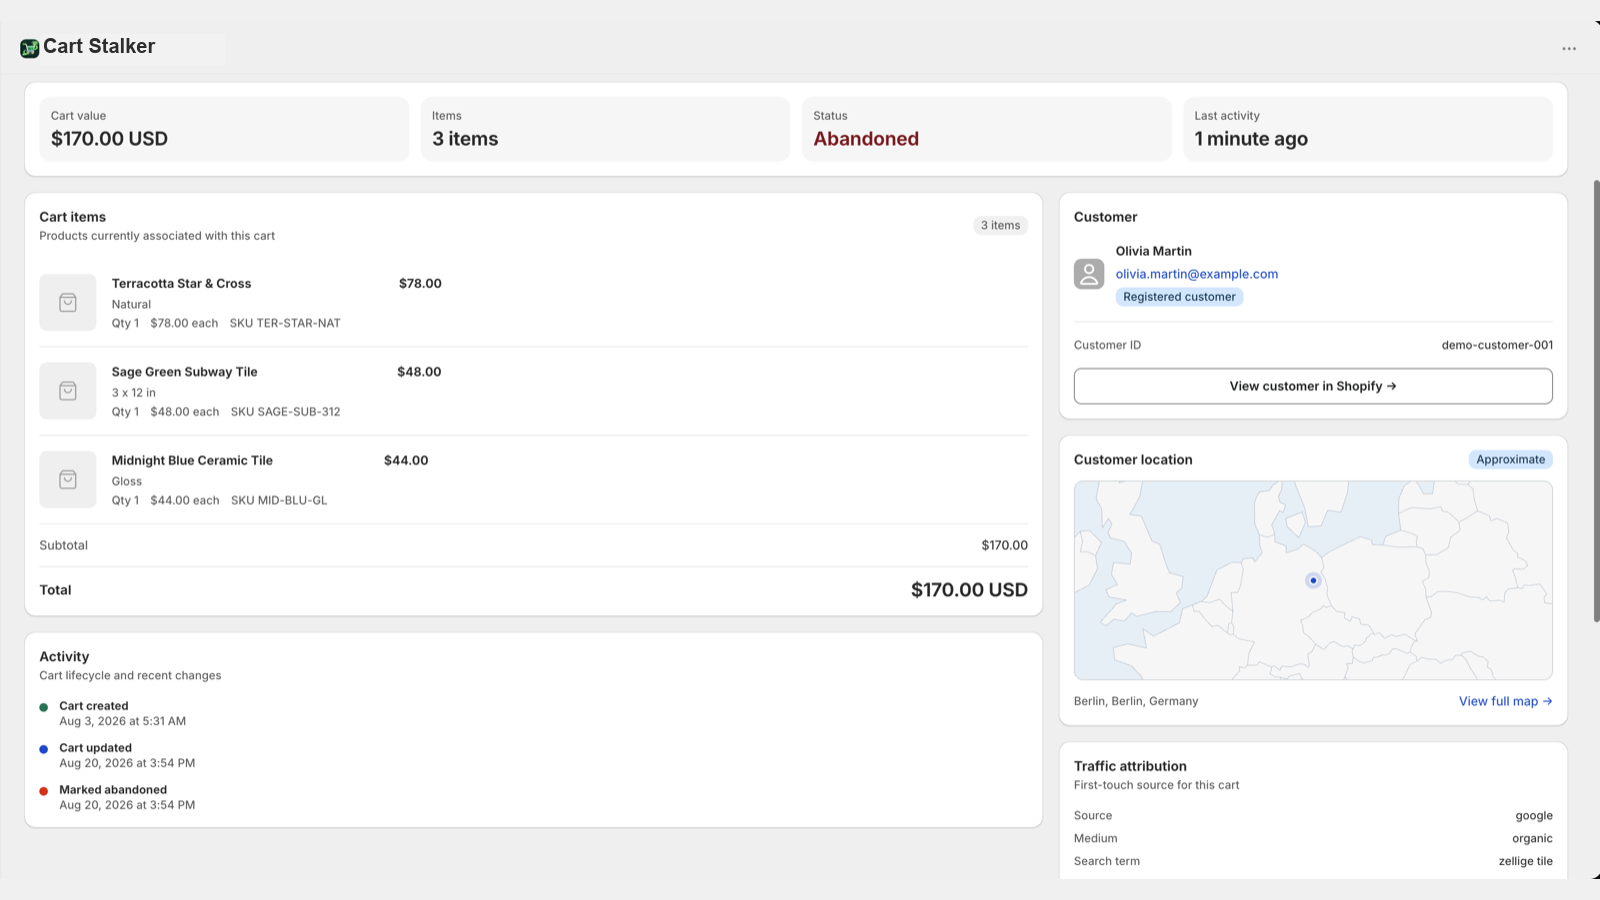Screen dimensions: 1600x900
Task: Click the Sage Green Subway Tile product thumbnail
Action: (68, 391)
